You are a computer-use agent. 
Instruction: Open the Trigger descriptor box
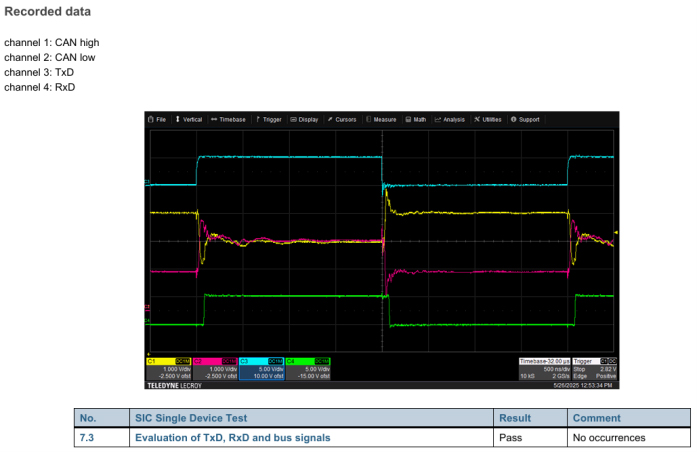coord(595,368)
